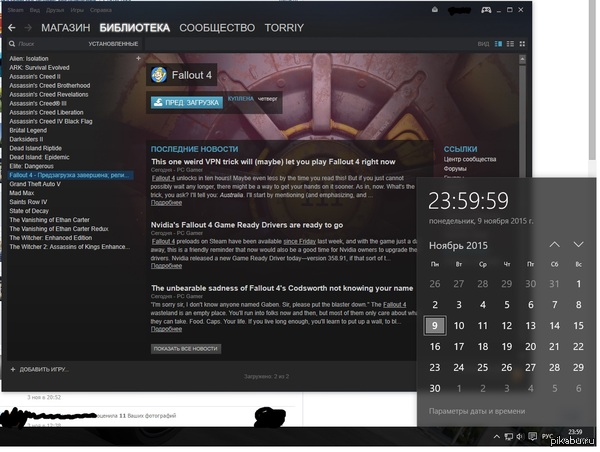Screen dimensions: 600x452
Task: Open network icon in system tray
Action: [x=509, y=437]
